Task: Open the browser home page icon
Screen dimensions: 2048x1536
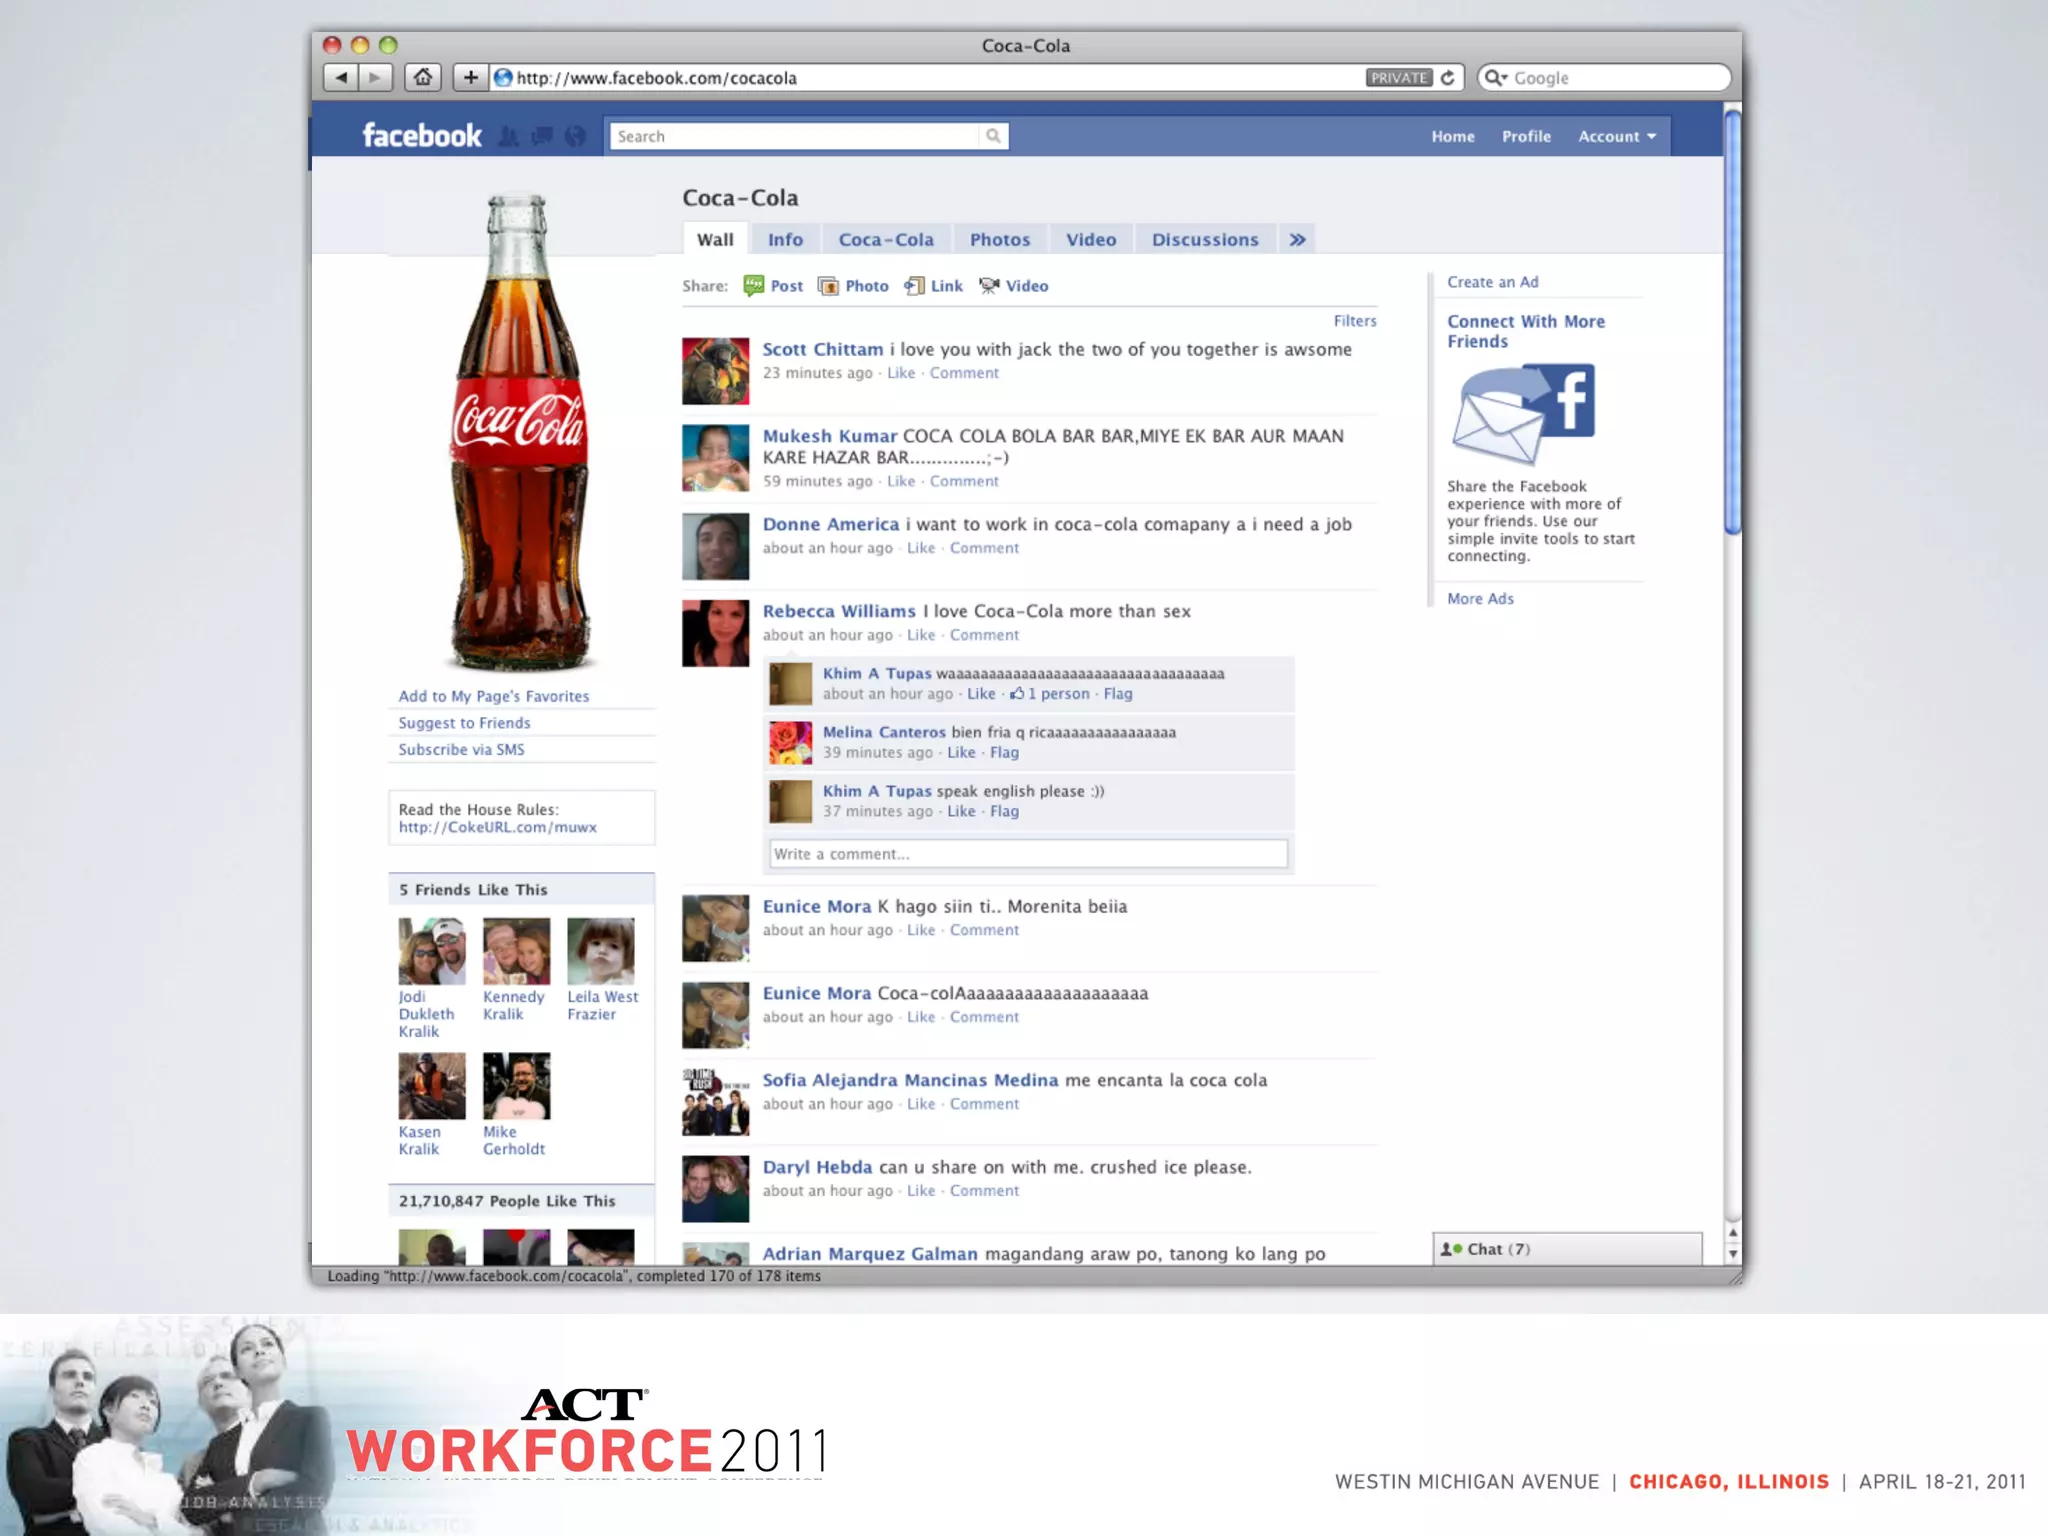Action: (423, 77)
